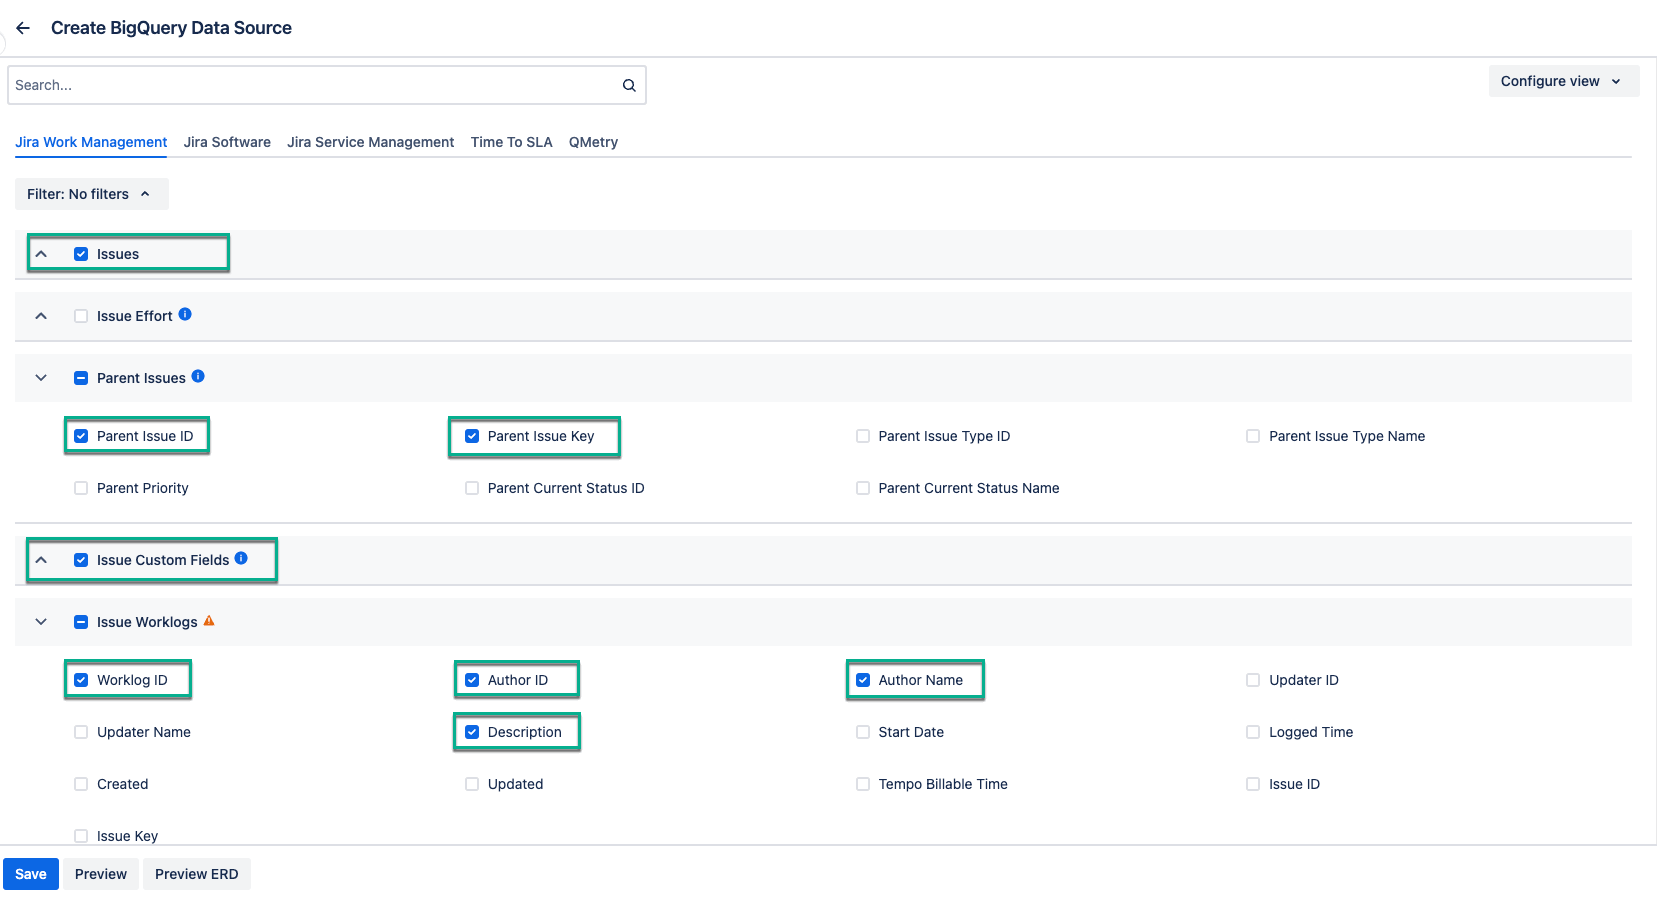The height and width of the screenshot is (898, 1657).
Task: Uncheck Author Name checkbox
Action: (x=863, y=680)
